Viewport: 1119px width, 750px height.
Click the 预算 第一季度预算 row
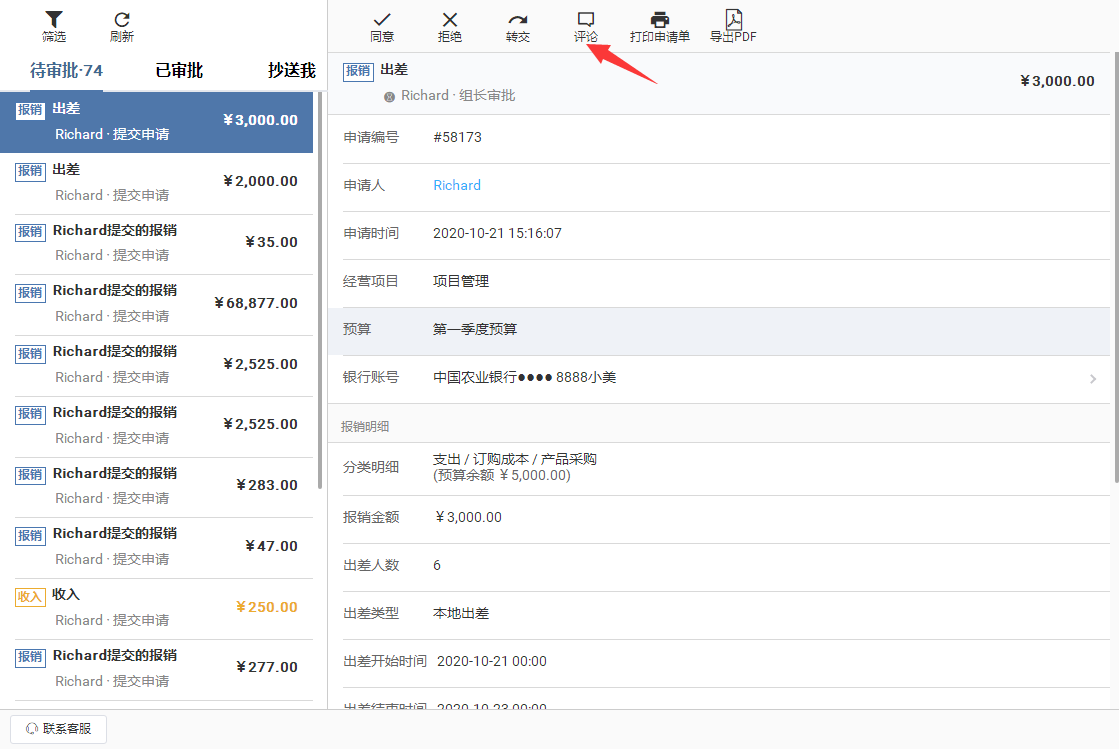point(718,330)
